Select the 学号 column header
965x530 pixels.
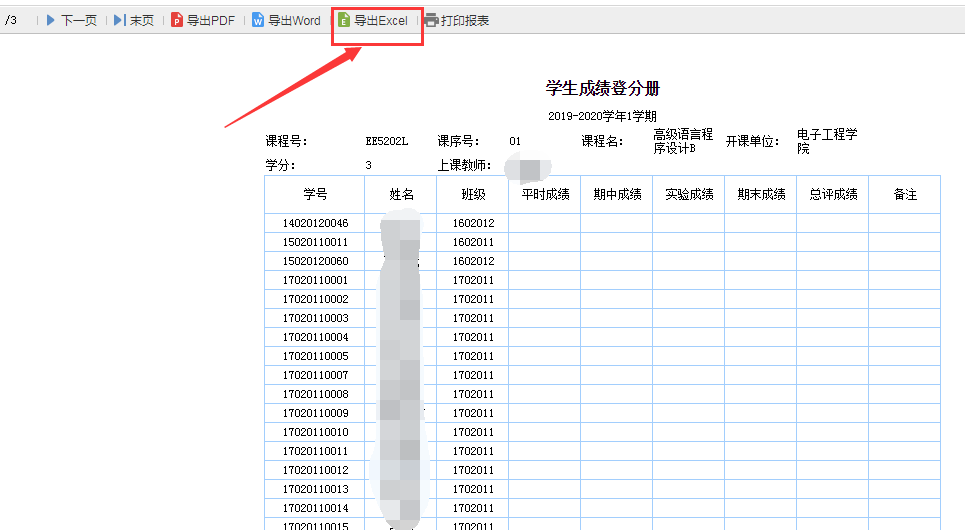click(x=315, y=194)
